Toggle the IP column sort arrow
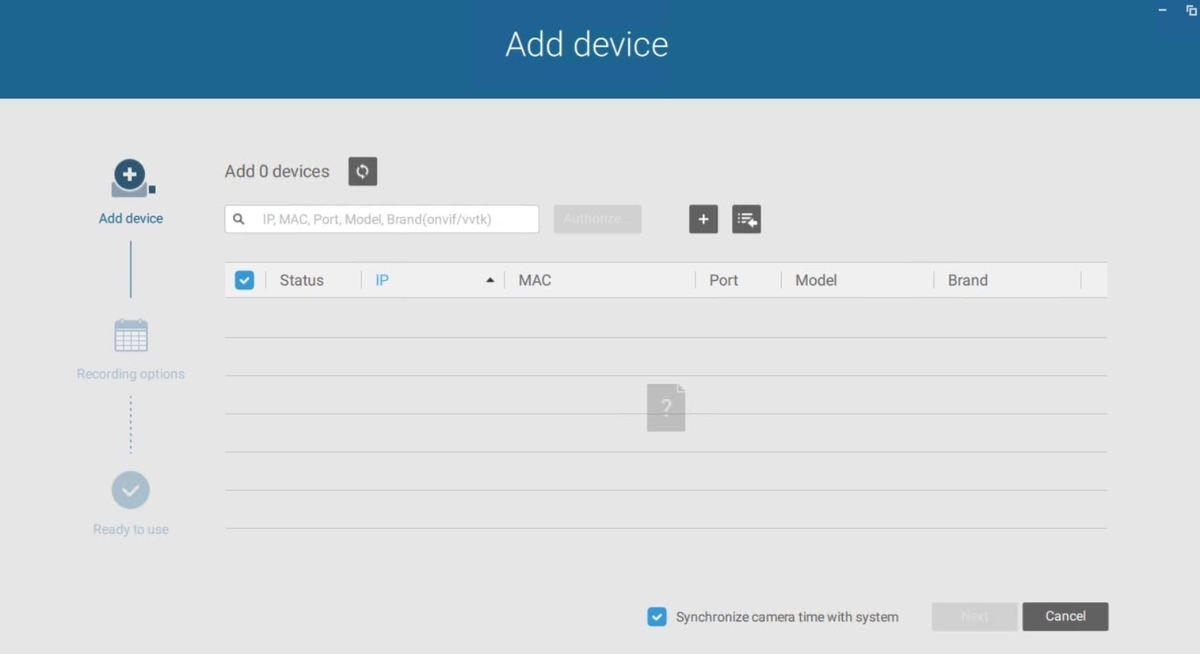 point(490,281)
